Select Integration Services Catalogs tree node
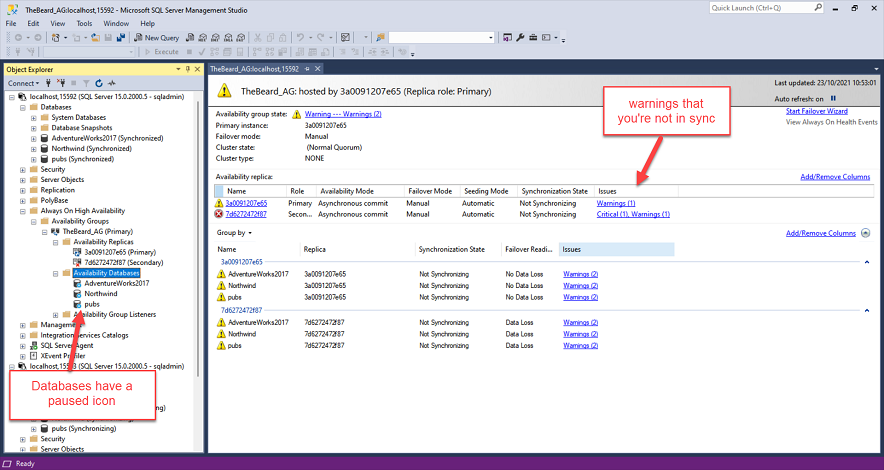Viewport: 884px width, 470px height. (x=84, y=335)
